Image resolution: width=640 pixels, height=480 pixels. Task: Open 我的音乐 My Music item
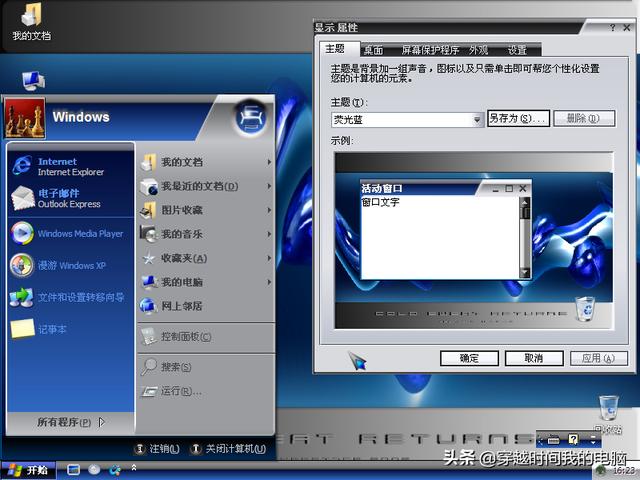(206, 234)
